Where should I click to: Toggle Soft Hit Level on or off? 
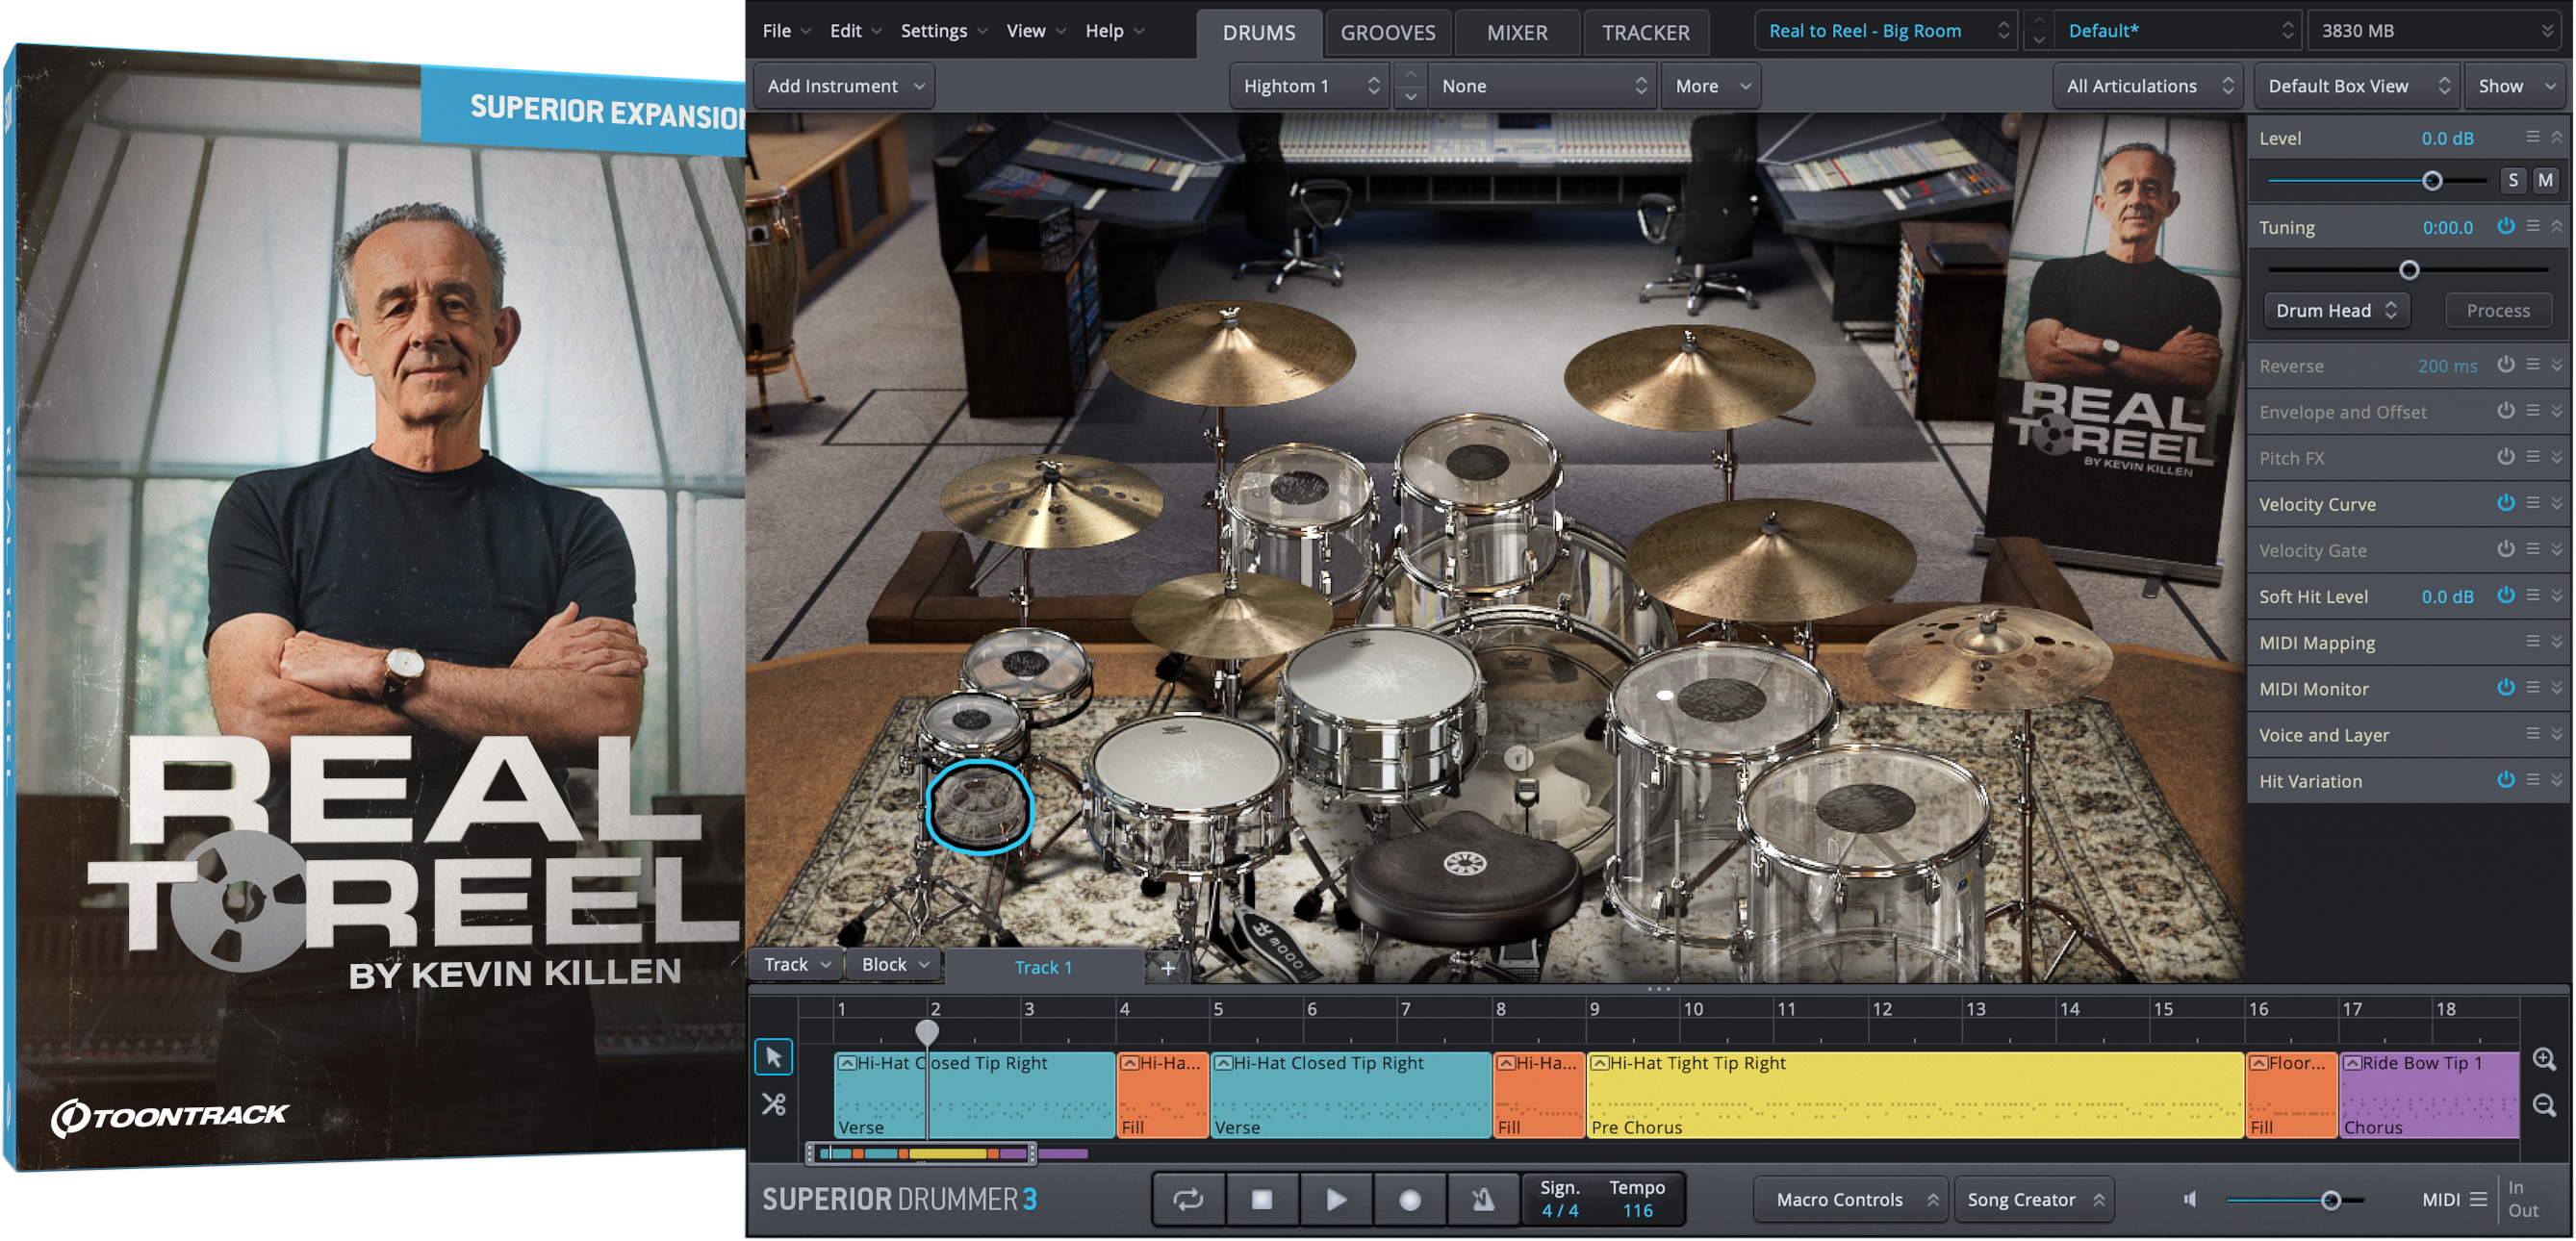coord(2505,595)
